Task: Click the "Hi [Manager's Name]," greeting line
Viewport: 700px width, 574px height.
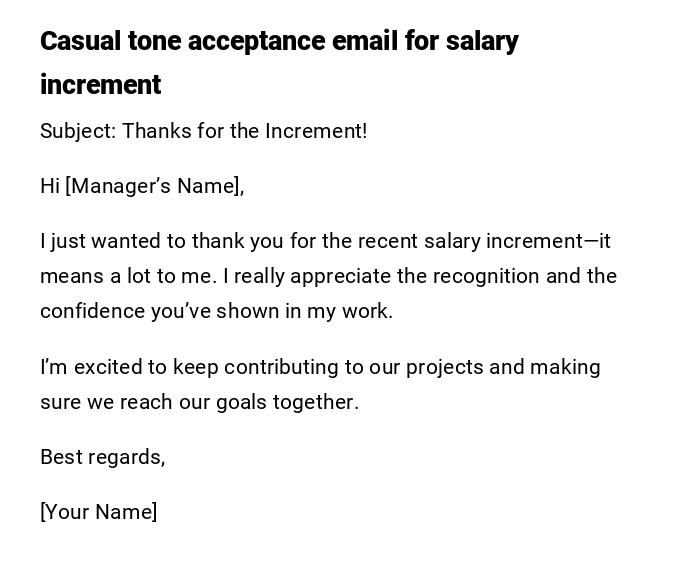Action: (142, 186)
